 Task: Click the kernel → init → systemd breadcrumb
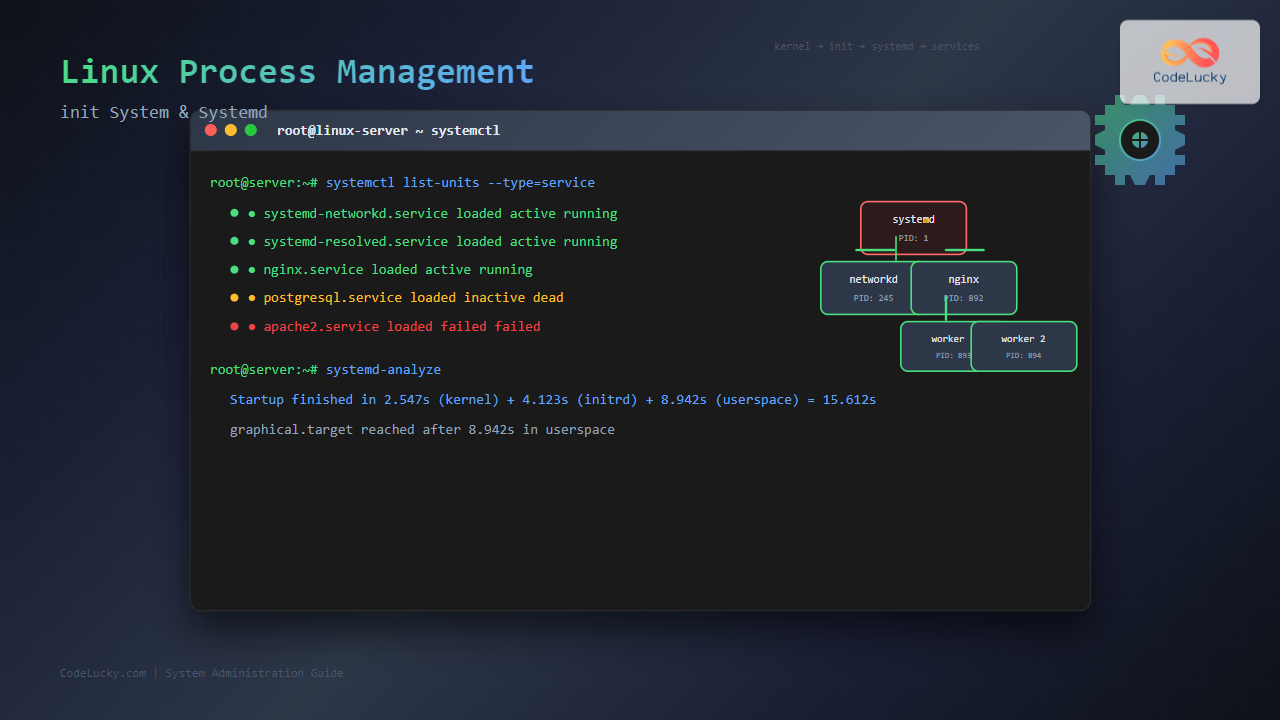(x=876, y=47)
